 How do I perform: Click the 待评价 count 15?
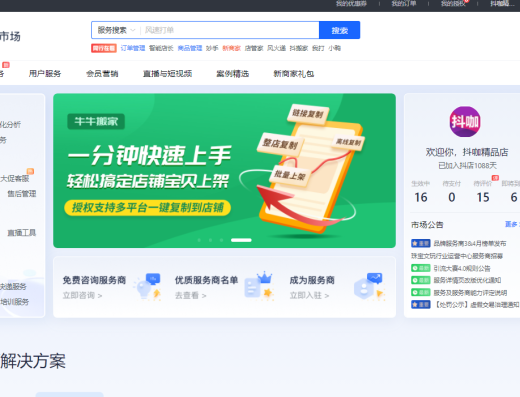[x=483, y=197]
